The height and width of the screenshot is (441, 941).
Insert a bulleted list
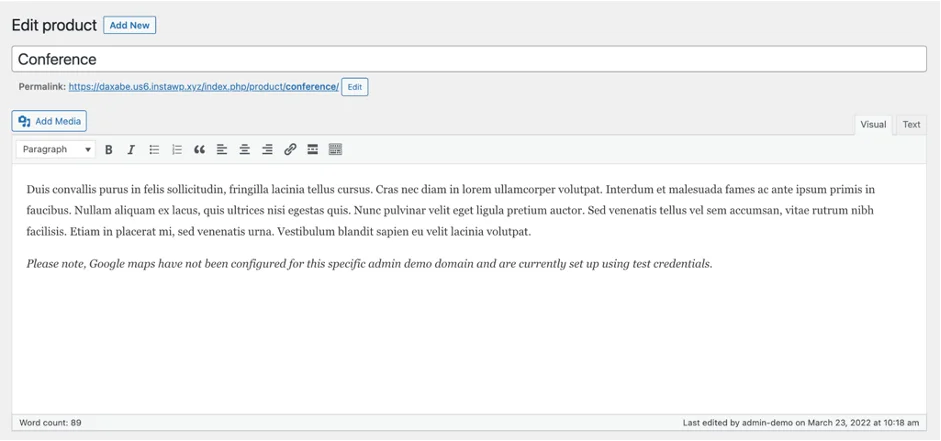[x=154, y=150]
